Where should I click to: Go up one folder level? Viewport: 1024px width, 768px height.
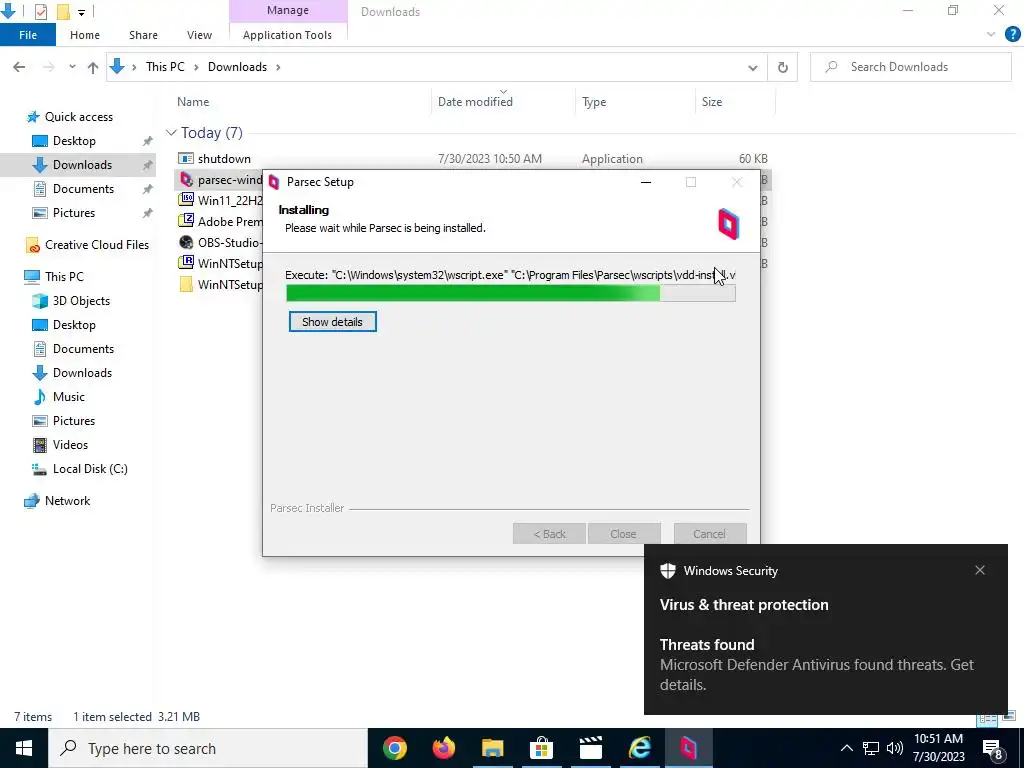(93, 67)
